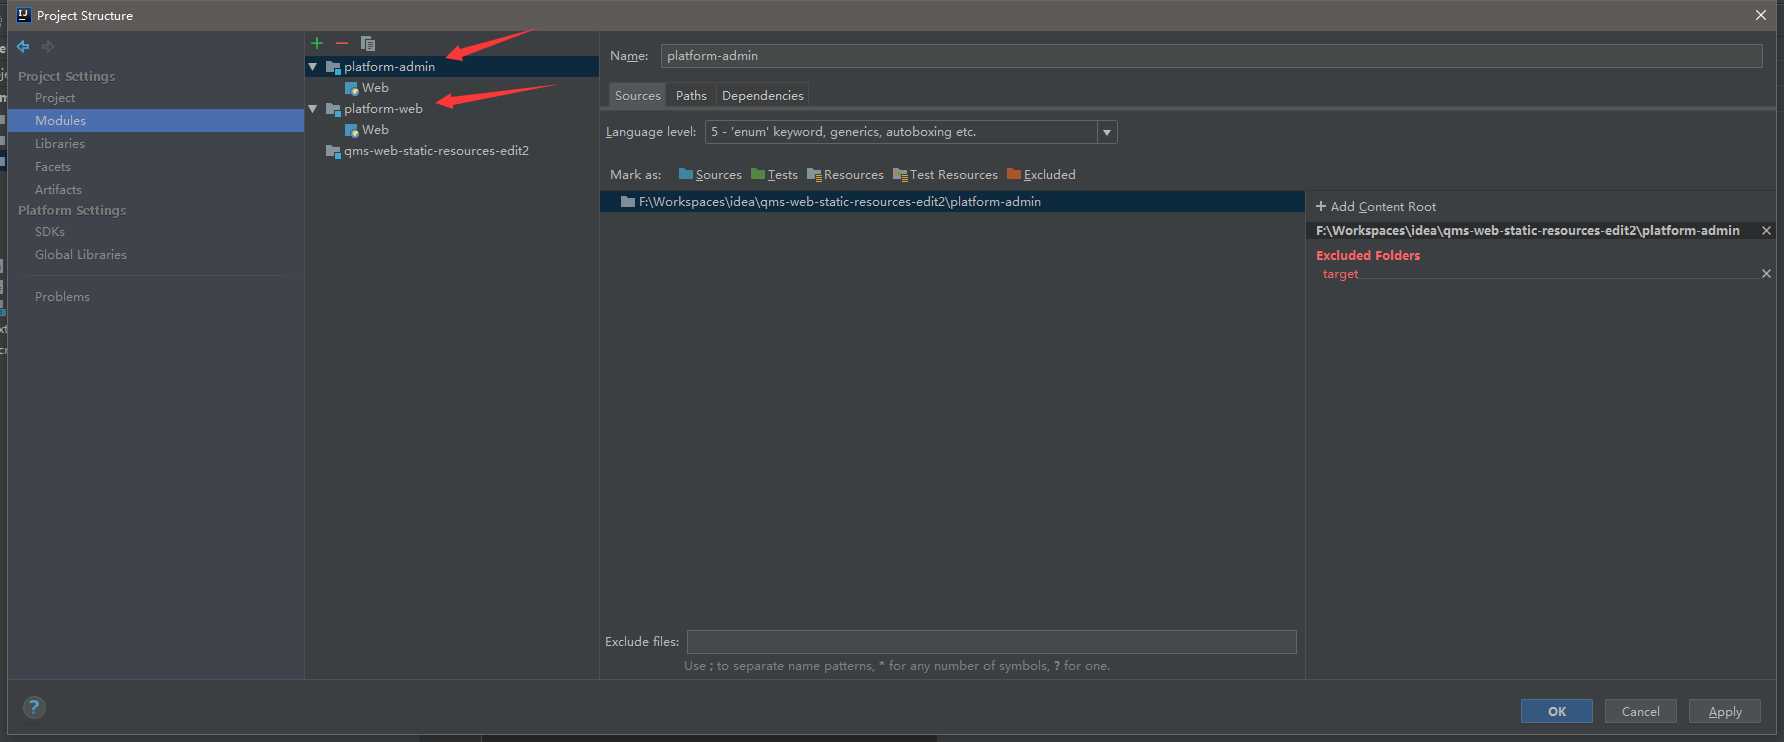The width and height of the screenshot is (1784, 742).
Task: Close the Project Structure dialog
Action: click(x=1761, y=15)
